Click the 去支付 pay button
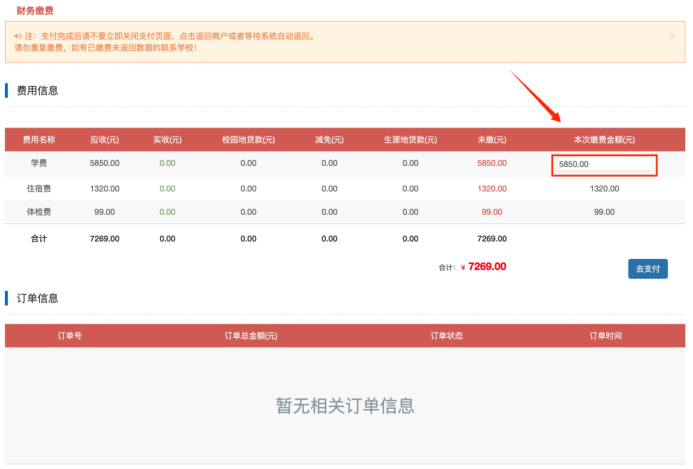 pos(647,269)
